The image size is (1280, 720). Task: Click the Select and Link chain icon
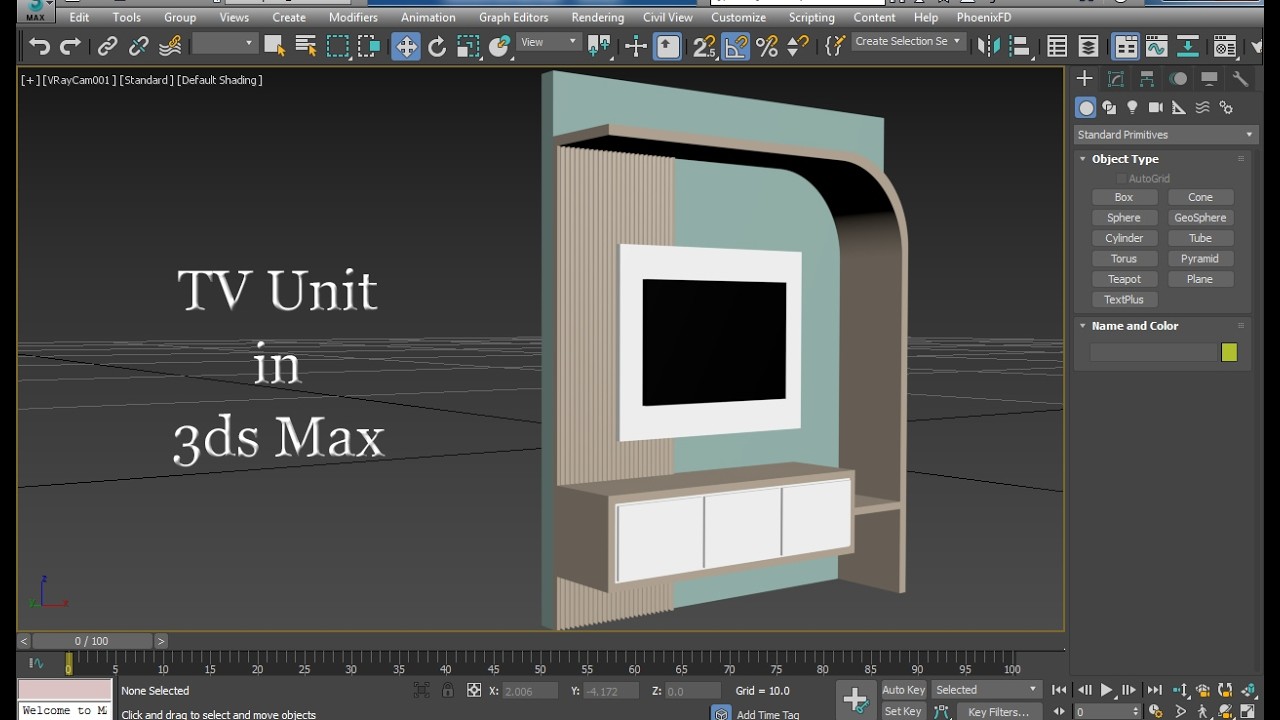tap(107, 46)
